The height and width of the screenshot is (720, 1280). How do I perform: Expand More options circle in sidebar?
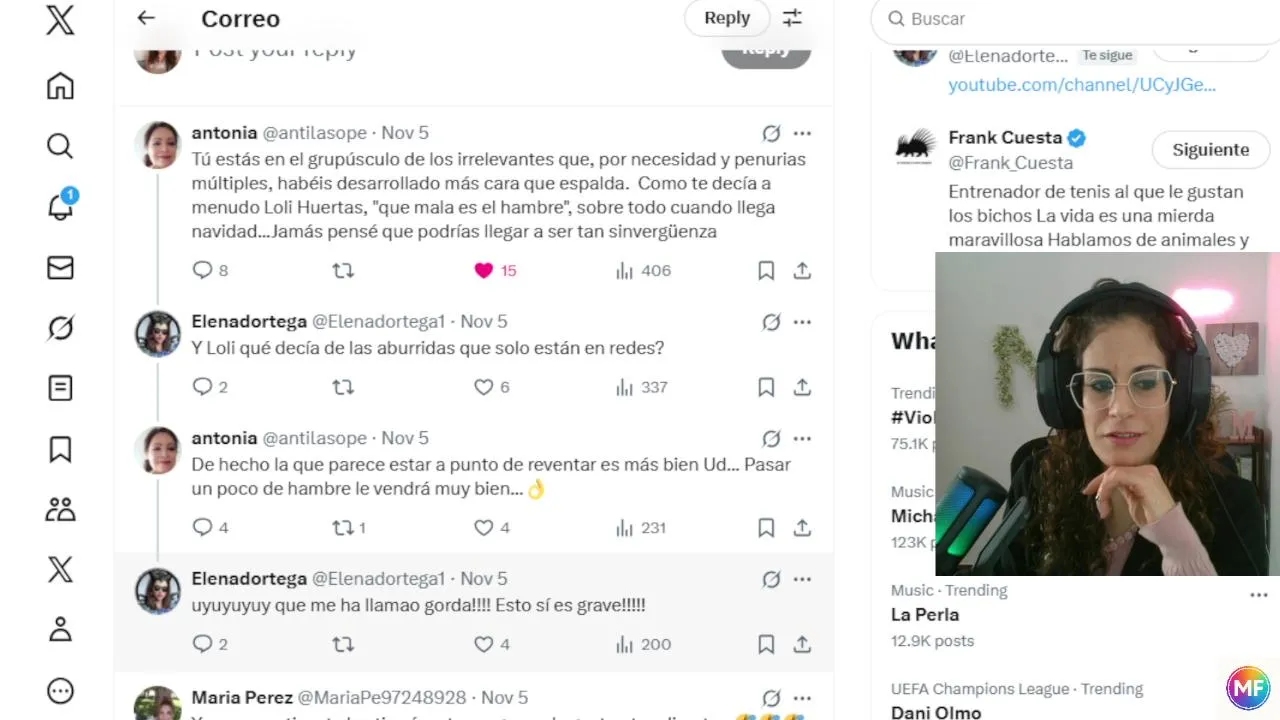click(60, 691)
